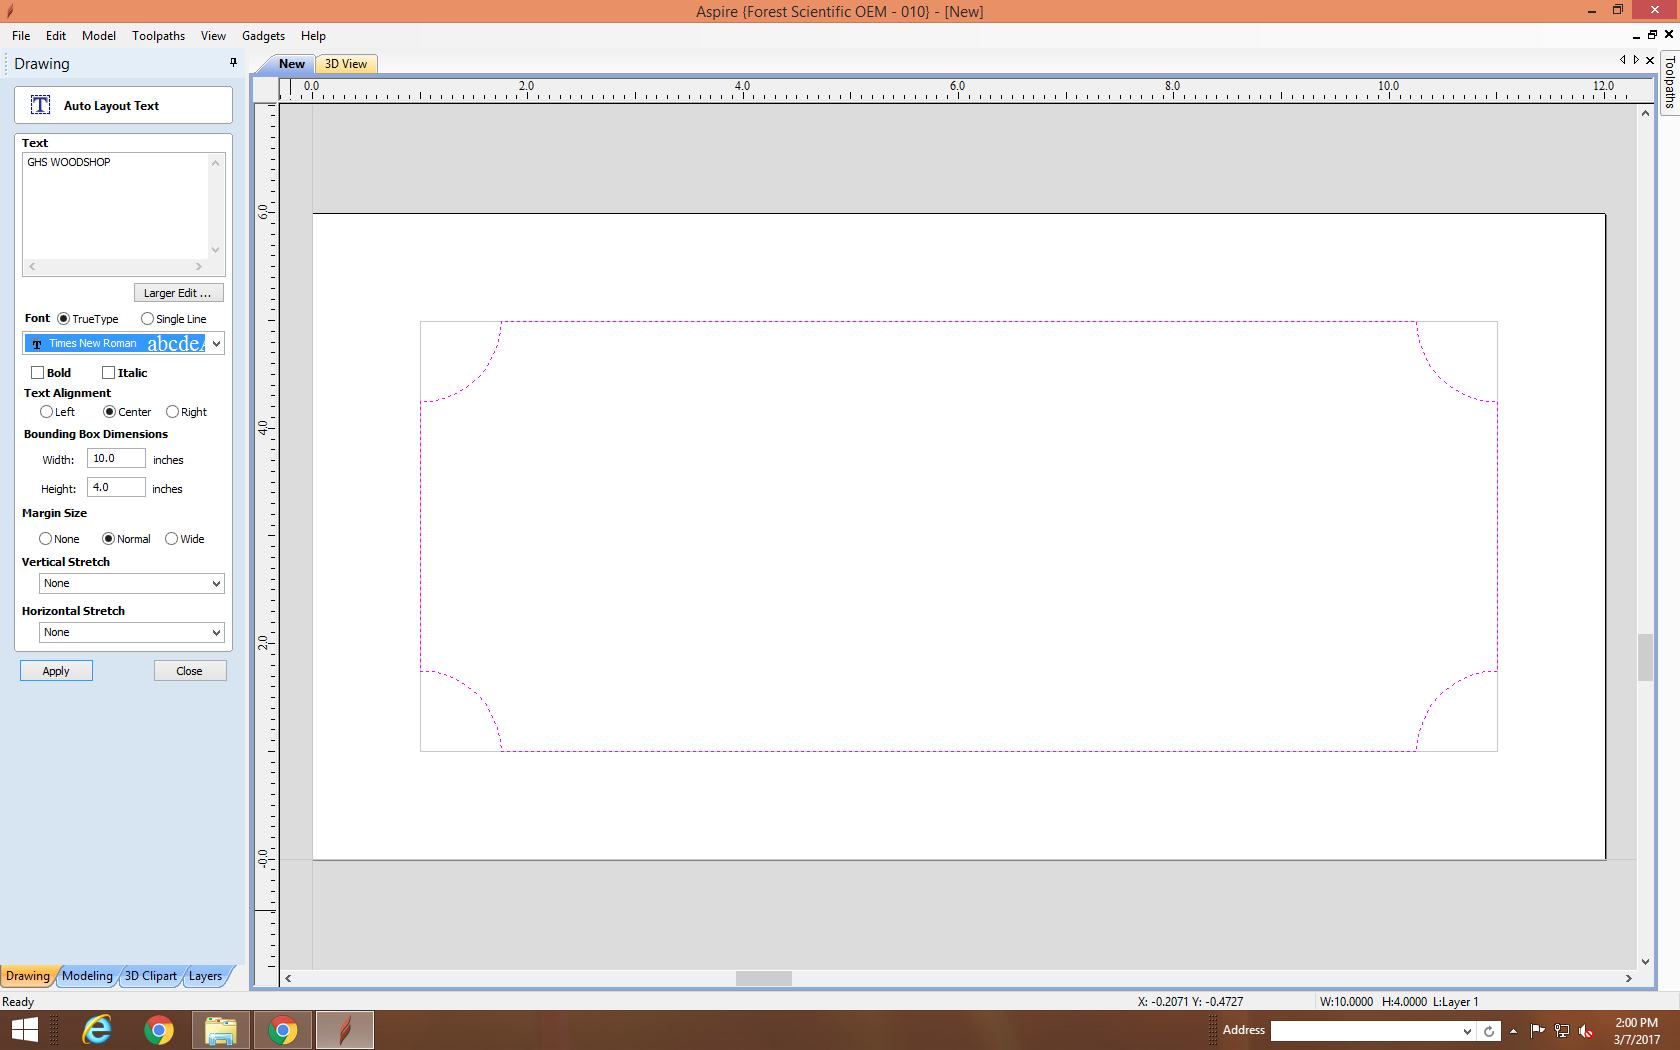Open Internet Explorer from the taskbar
The width and height of the screenshot is (1680, 1050).
(97, 1030)
